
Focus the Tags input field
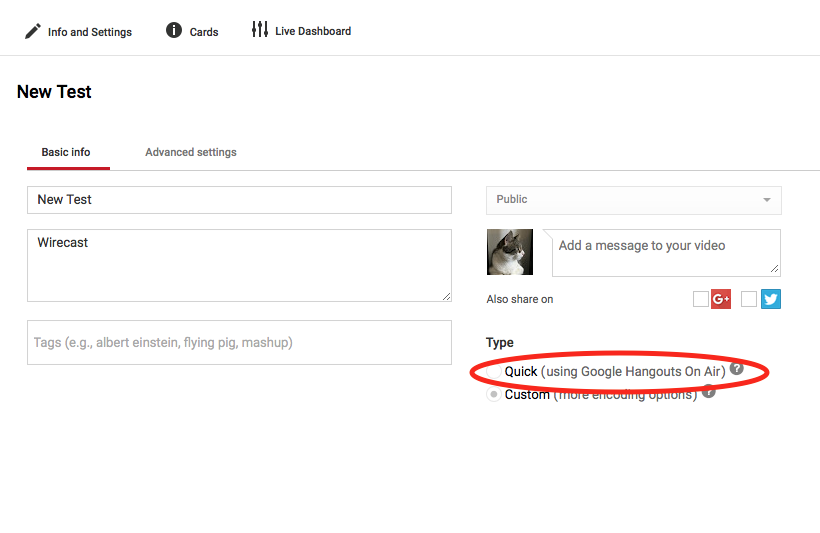click(x=239, y=342)
